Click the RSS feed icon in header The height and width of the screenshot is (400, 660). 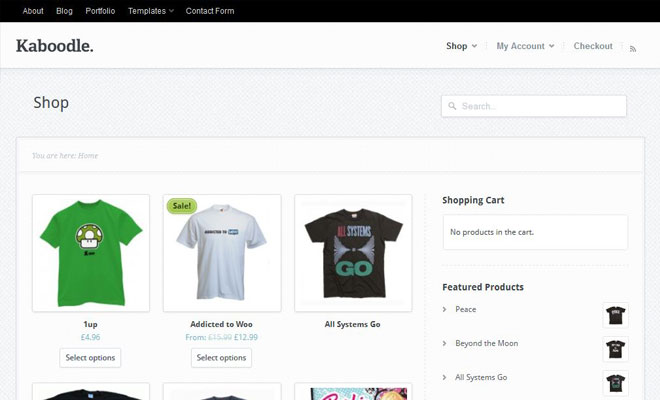tap(632, 48)
